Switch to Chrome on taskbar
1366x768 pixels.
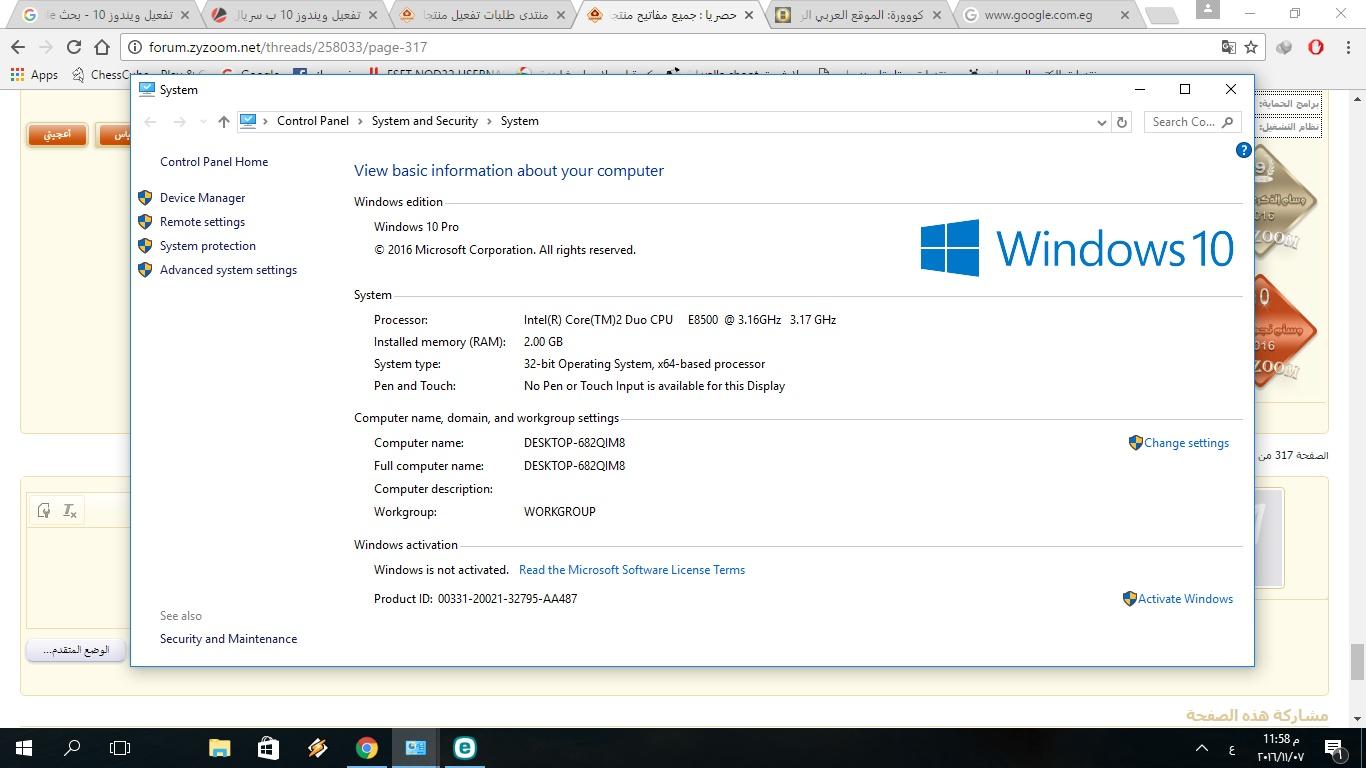point(366,747)
